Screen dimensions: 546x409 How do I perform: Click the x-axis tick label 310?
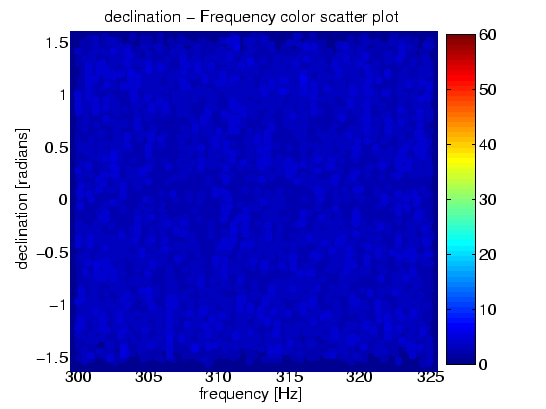click(x=218, y=377)
